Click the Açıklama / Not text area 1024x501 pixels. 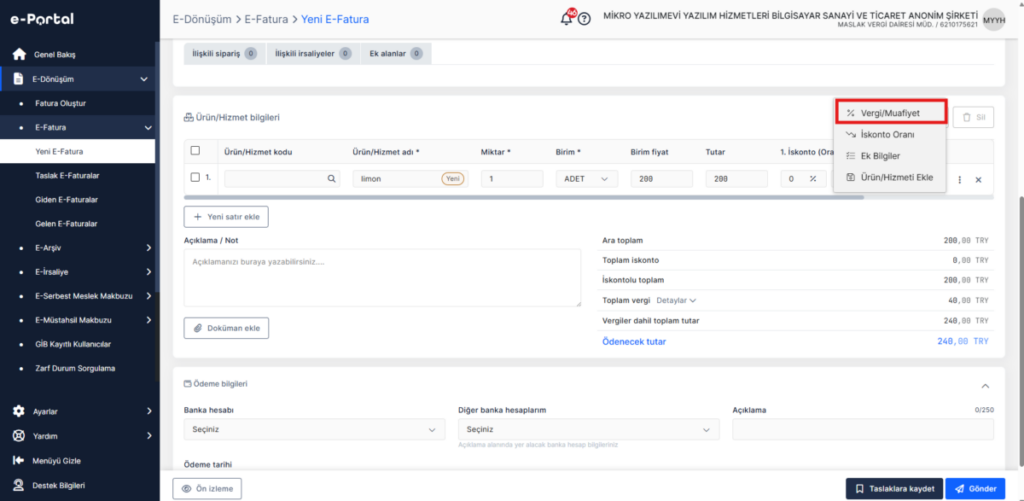tap(382, 278)
